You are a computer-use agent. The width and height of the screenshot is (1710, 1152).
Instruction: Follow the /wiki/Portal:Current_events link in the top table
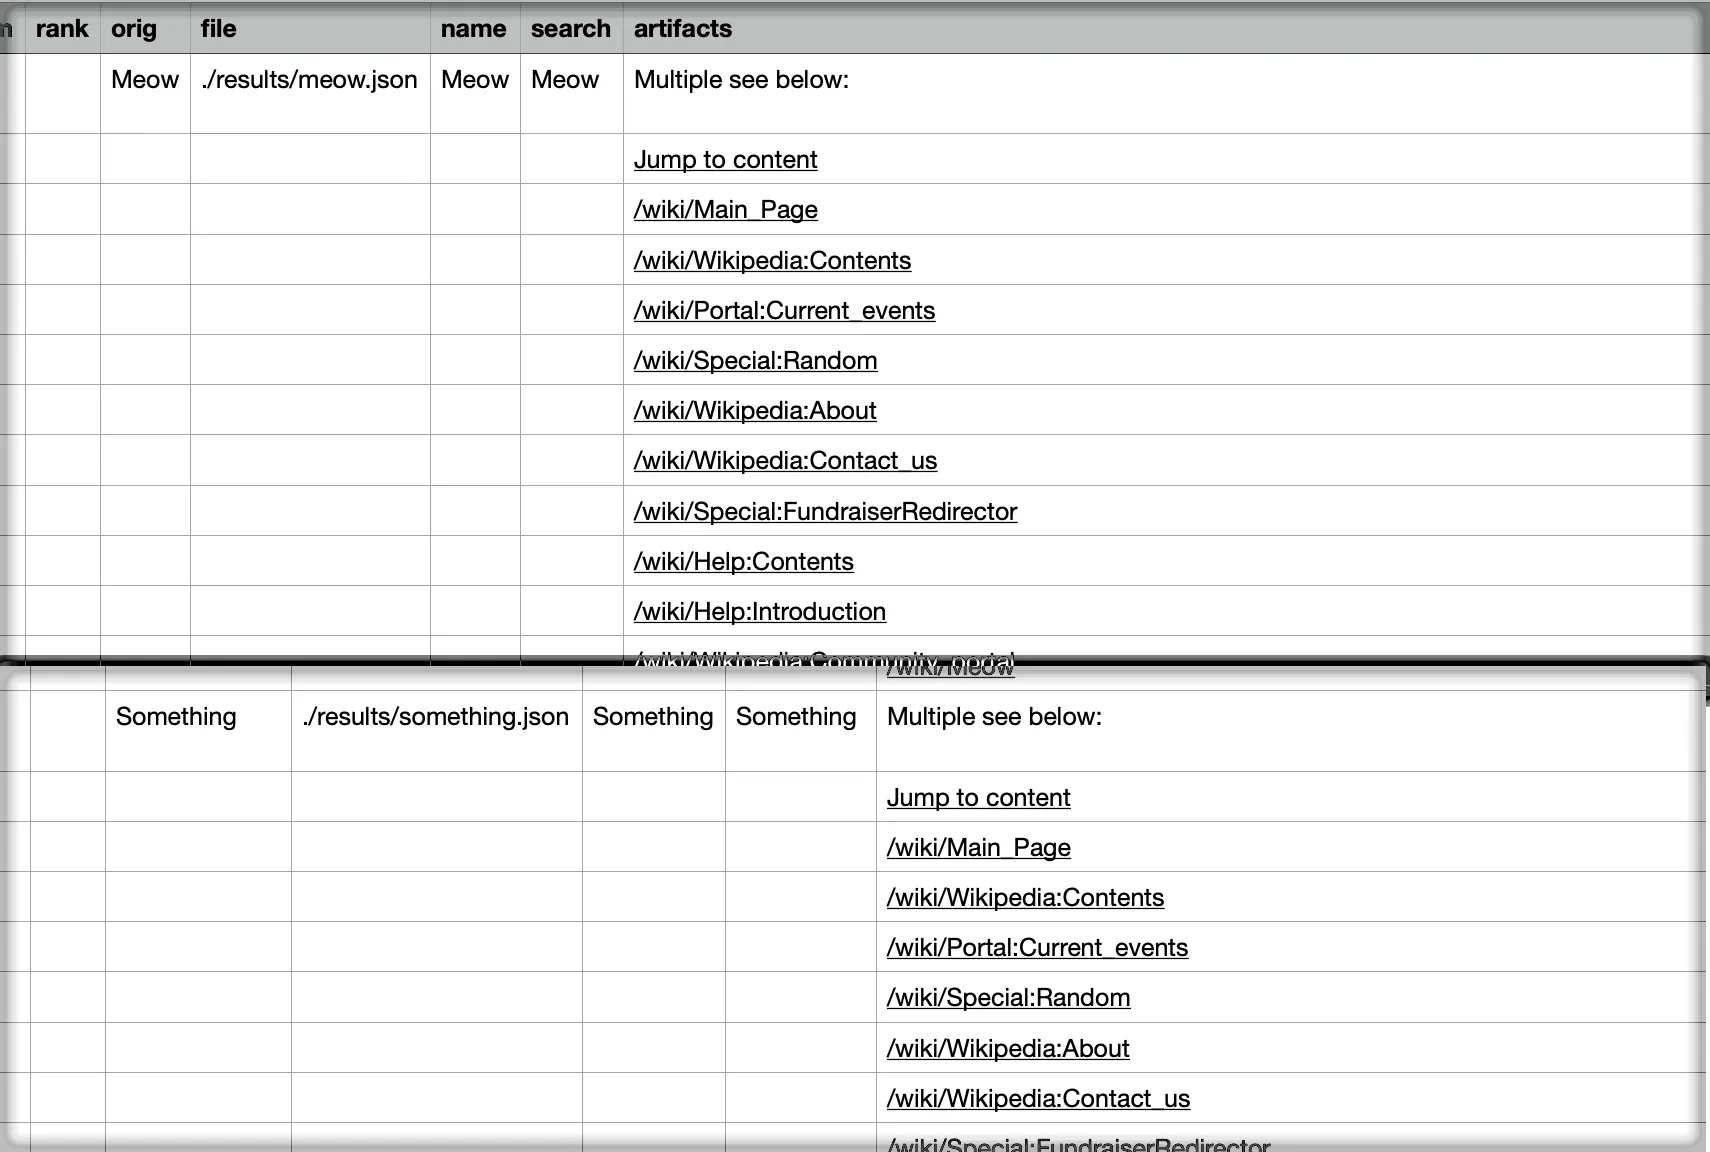coord(784,310)
